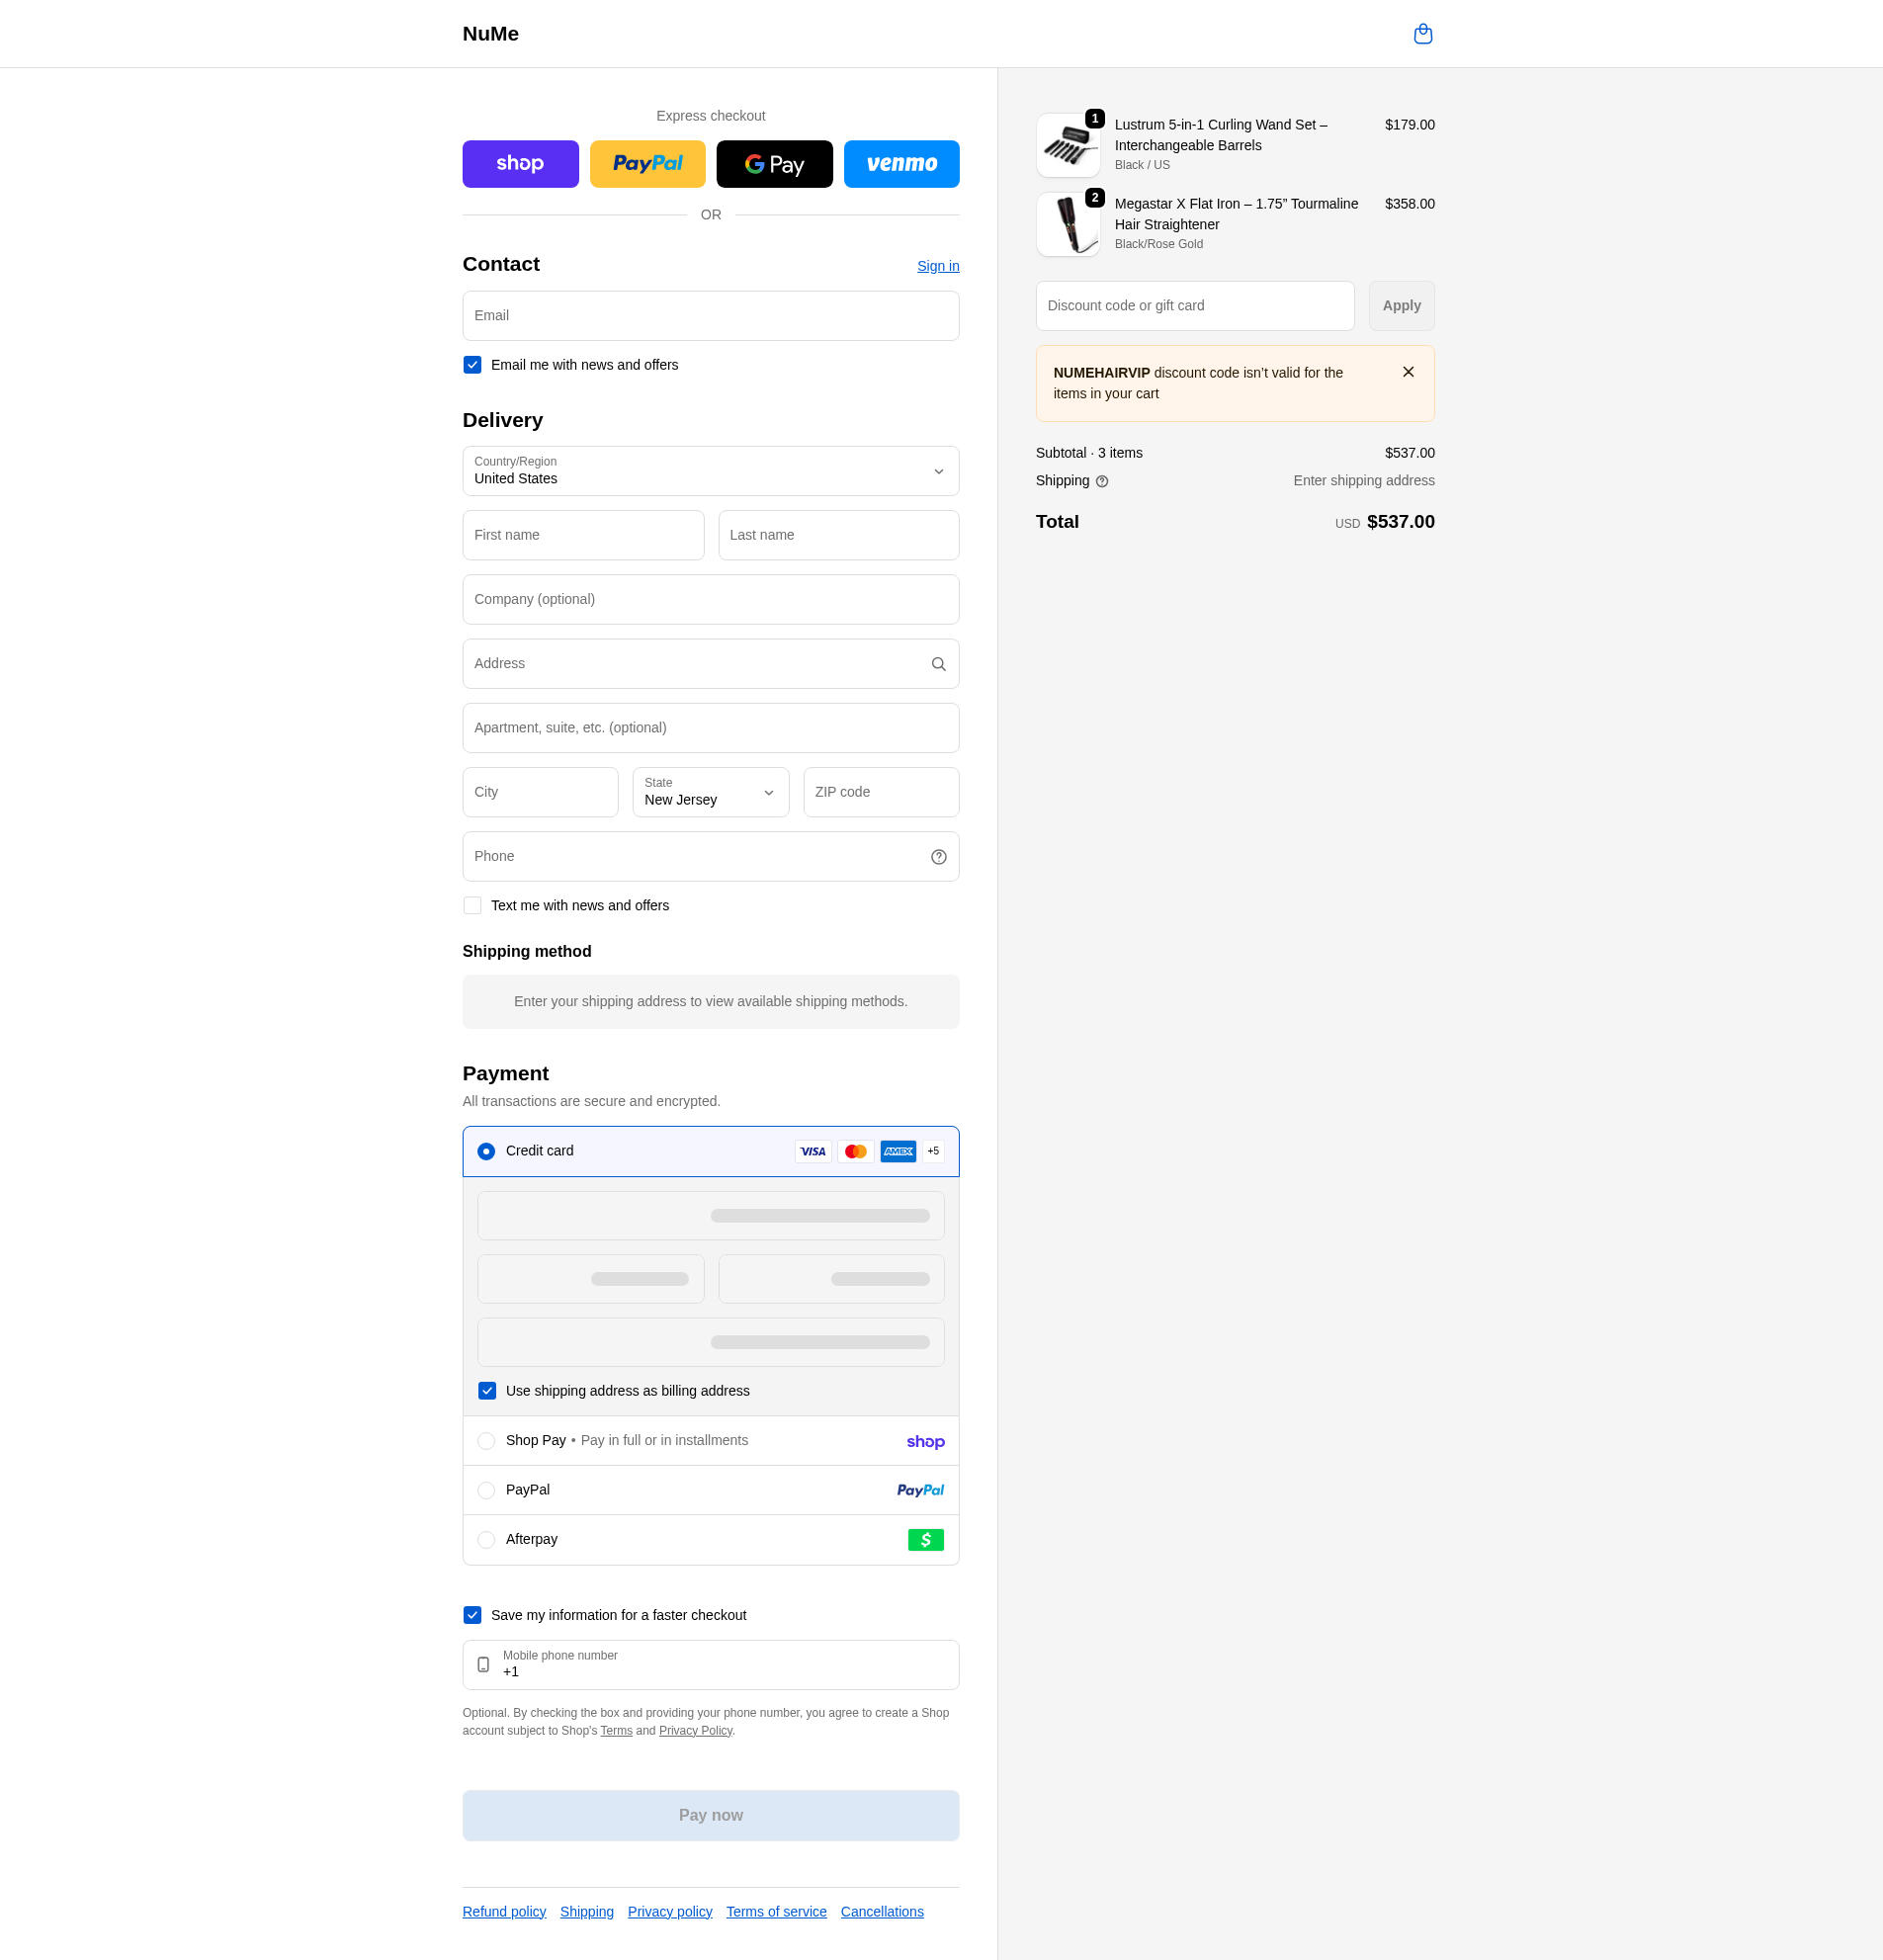Image resolution: width=1883 pixels, height=1960 pixels.
Task: Expand the State dropdown showing New Jersey
Action: coord(710,792)
